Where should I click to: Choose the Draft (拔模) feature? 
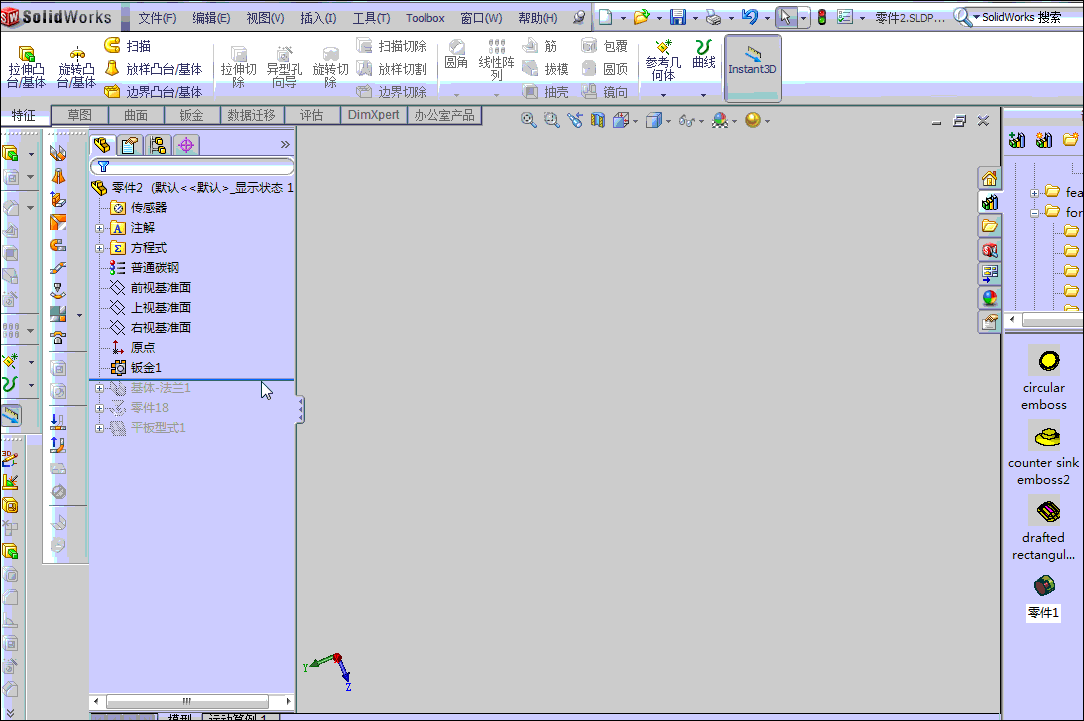pos(545,68)
